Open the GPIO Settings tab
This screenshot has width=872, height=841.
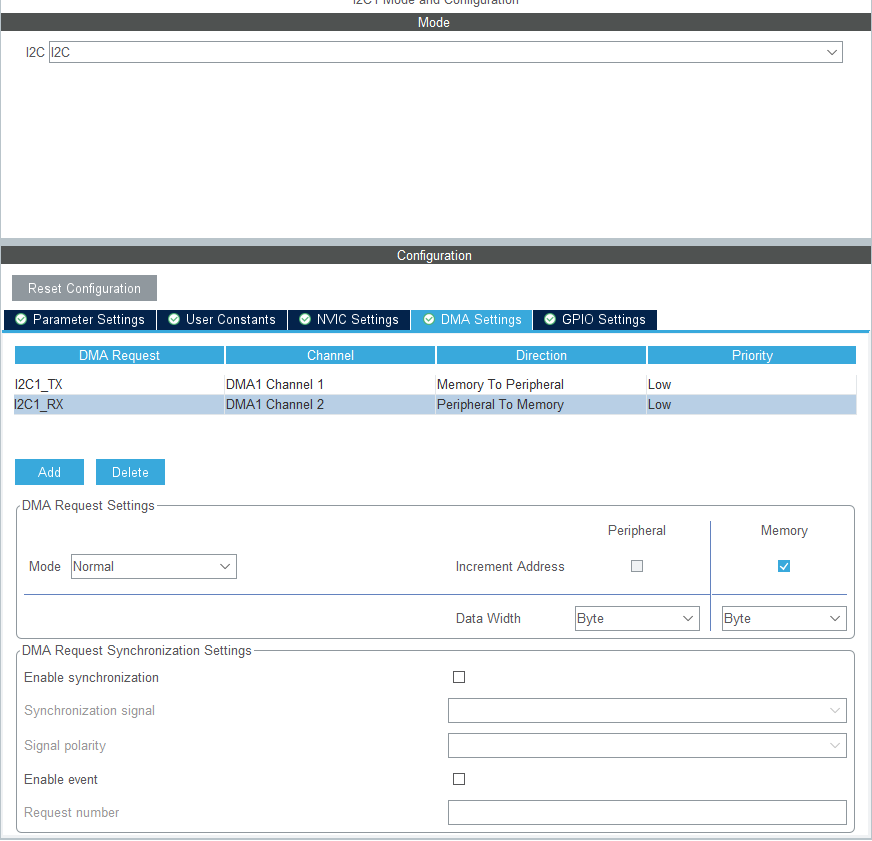(595, 320)
